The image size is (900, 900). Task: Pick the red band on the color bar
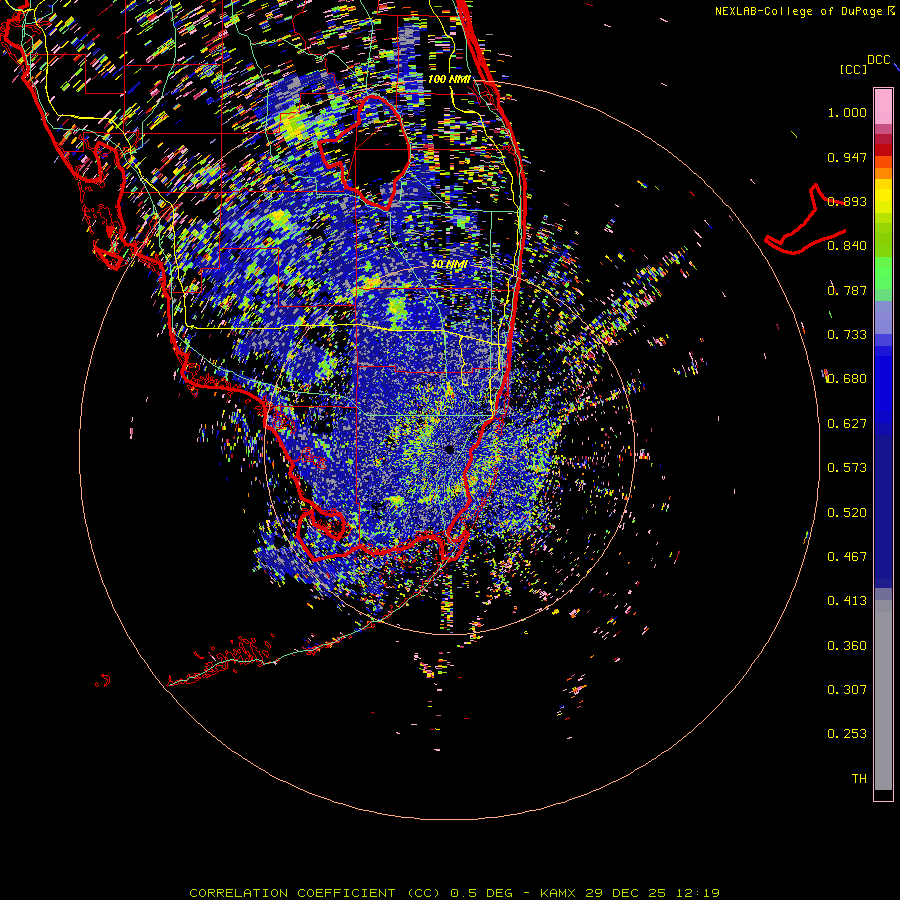pyautogui.click(x=883, y=150)
